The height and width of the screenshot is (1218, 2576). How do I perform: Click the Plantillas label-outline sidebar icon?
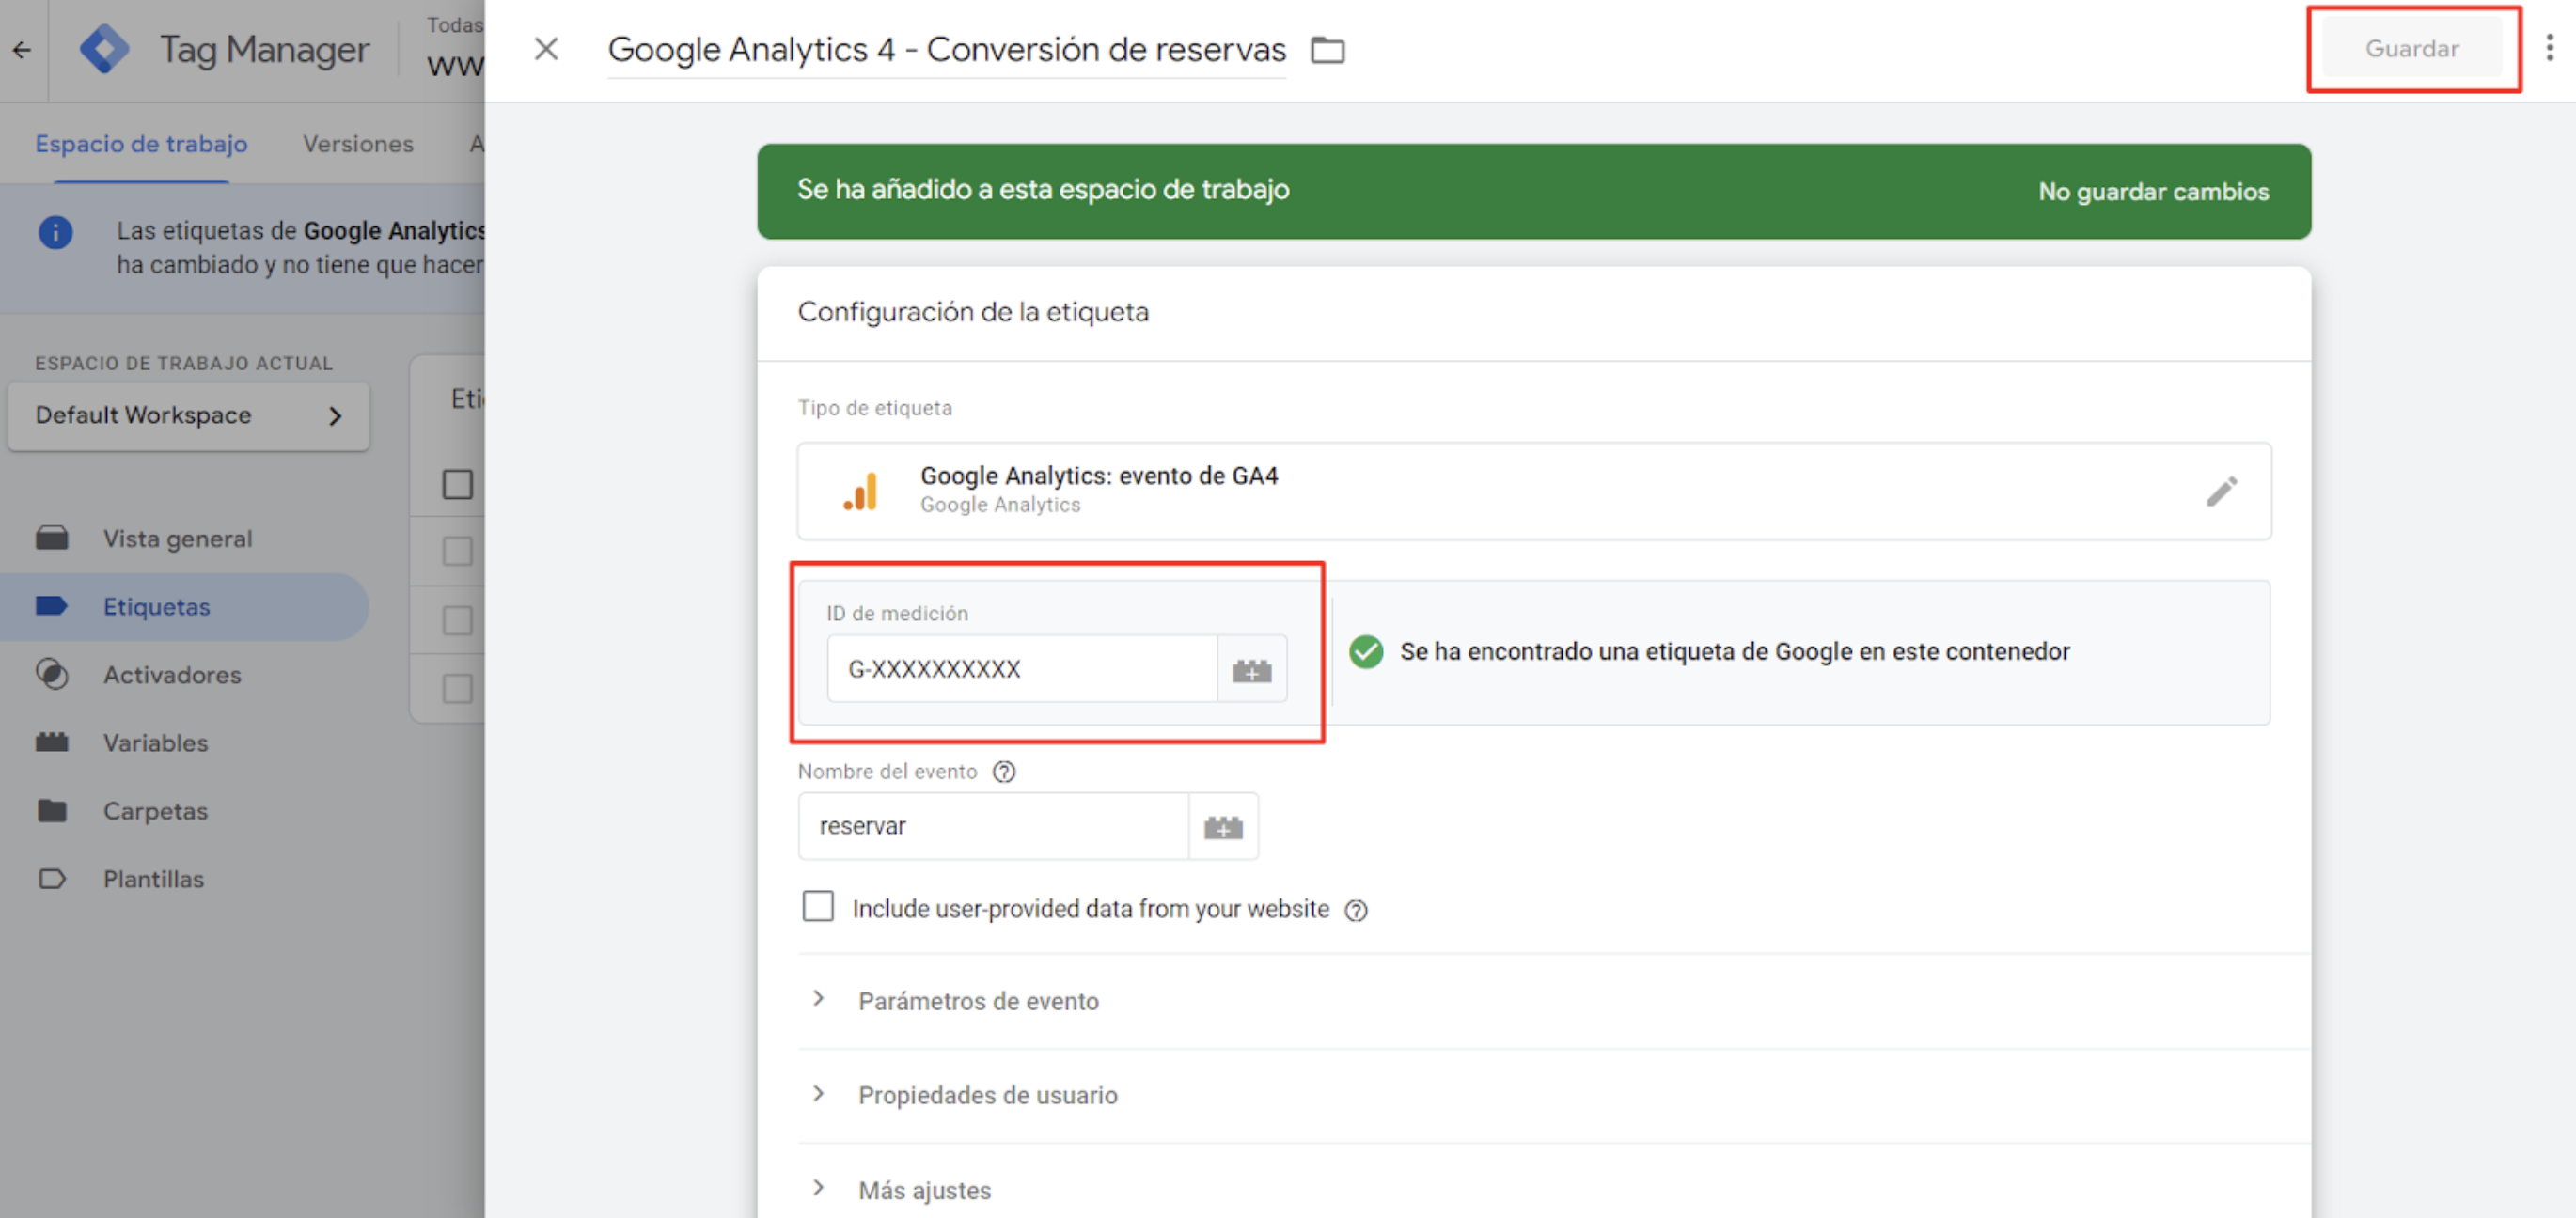pyautogui.click(x=52, y=879)
